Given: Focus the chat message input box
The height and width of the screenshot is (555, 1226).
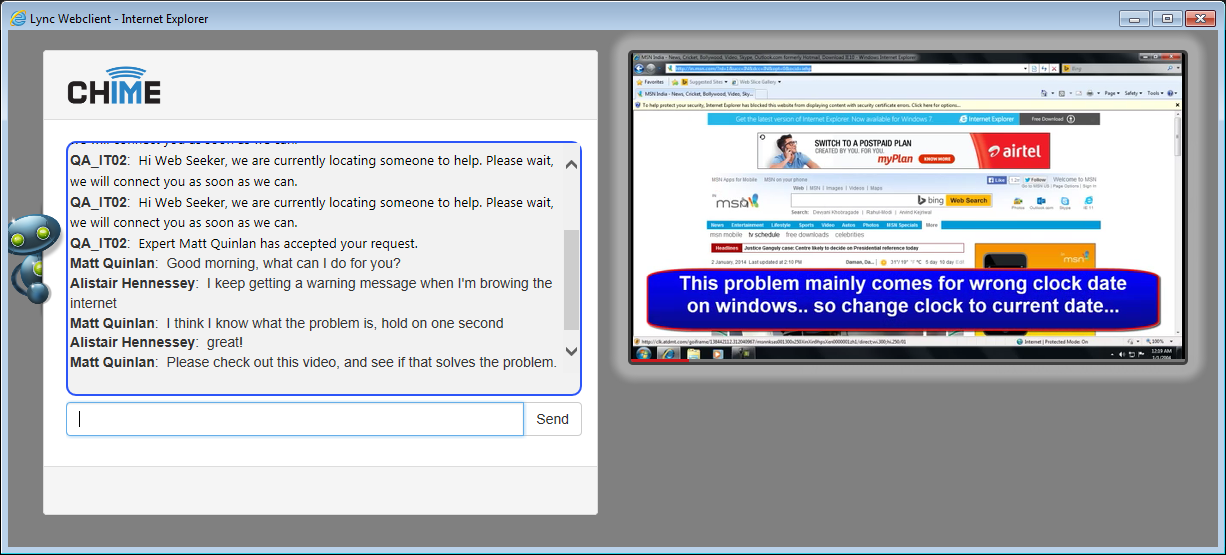Looking at the screenshot, I should click(x=295, y=419).
